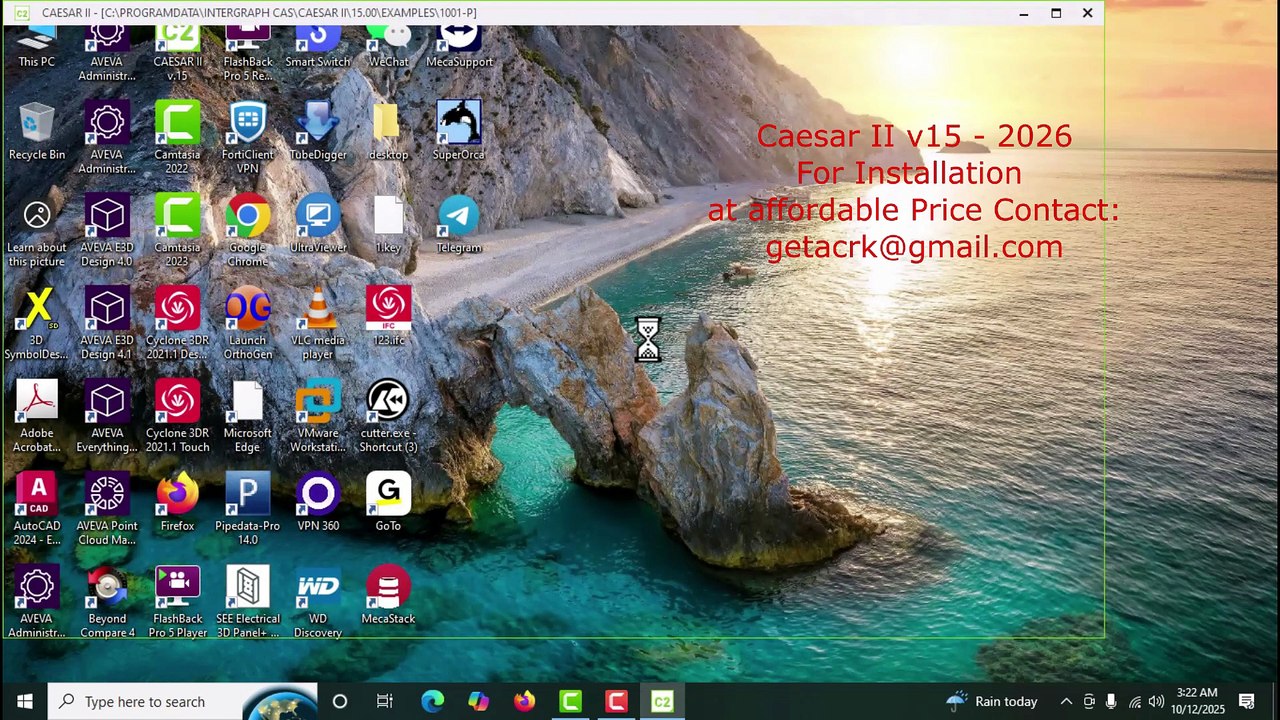Select the SuperOrca shortcut icon

[x=458, y=132]
